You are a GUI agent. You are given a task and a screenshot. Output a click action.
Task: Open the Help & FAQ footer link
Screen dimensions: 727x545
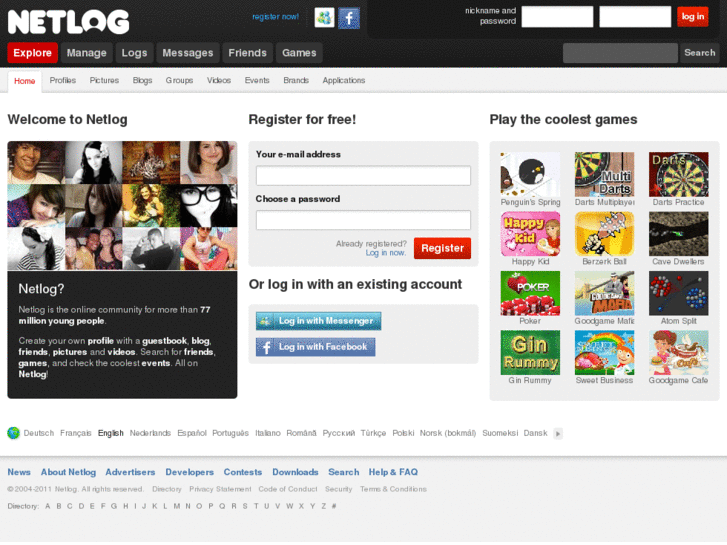click(x=393, y=472)
